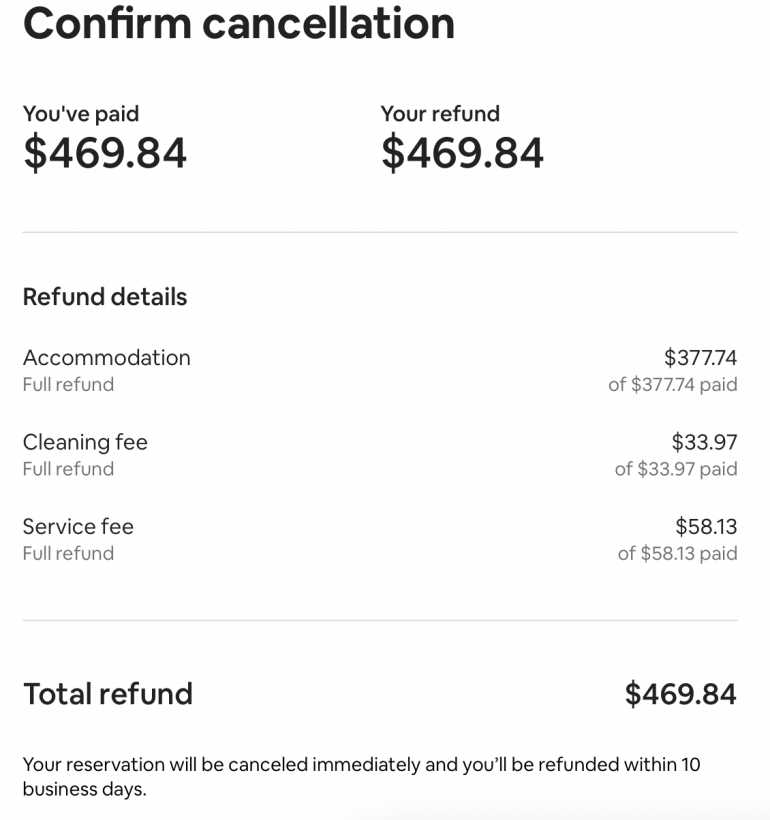Click the Service fee line item label
This screenshot has height=820, width=770.
(78, 526)
